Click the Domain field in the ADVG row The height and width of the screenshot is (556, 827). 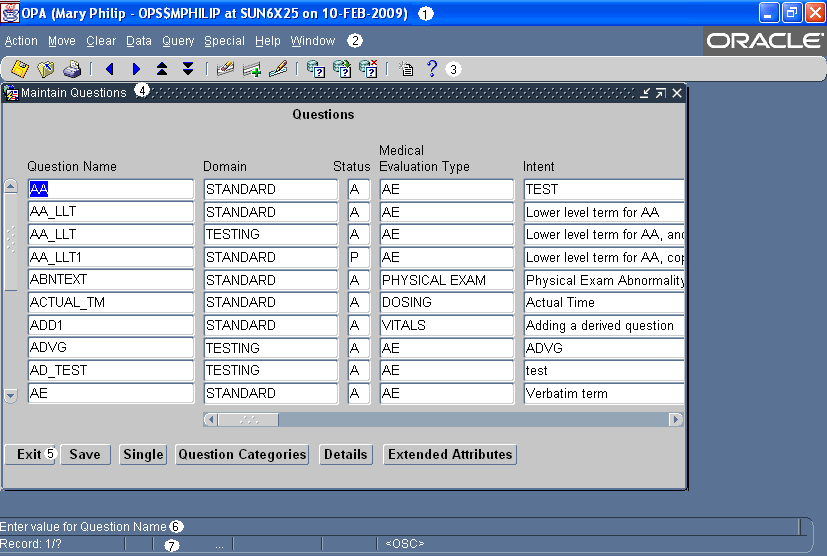(271, 348)
